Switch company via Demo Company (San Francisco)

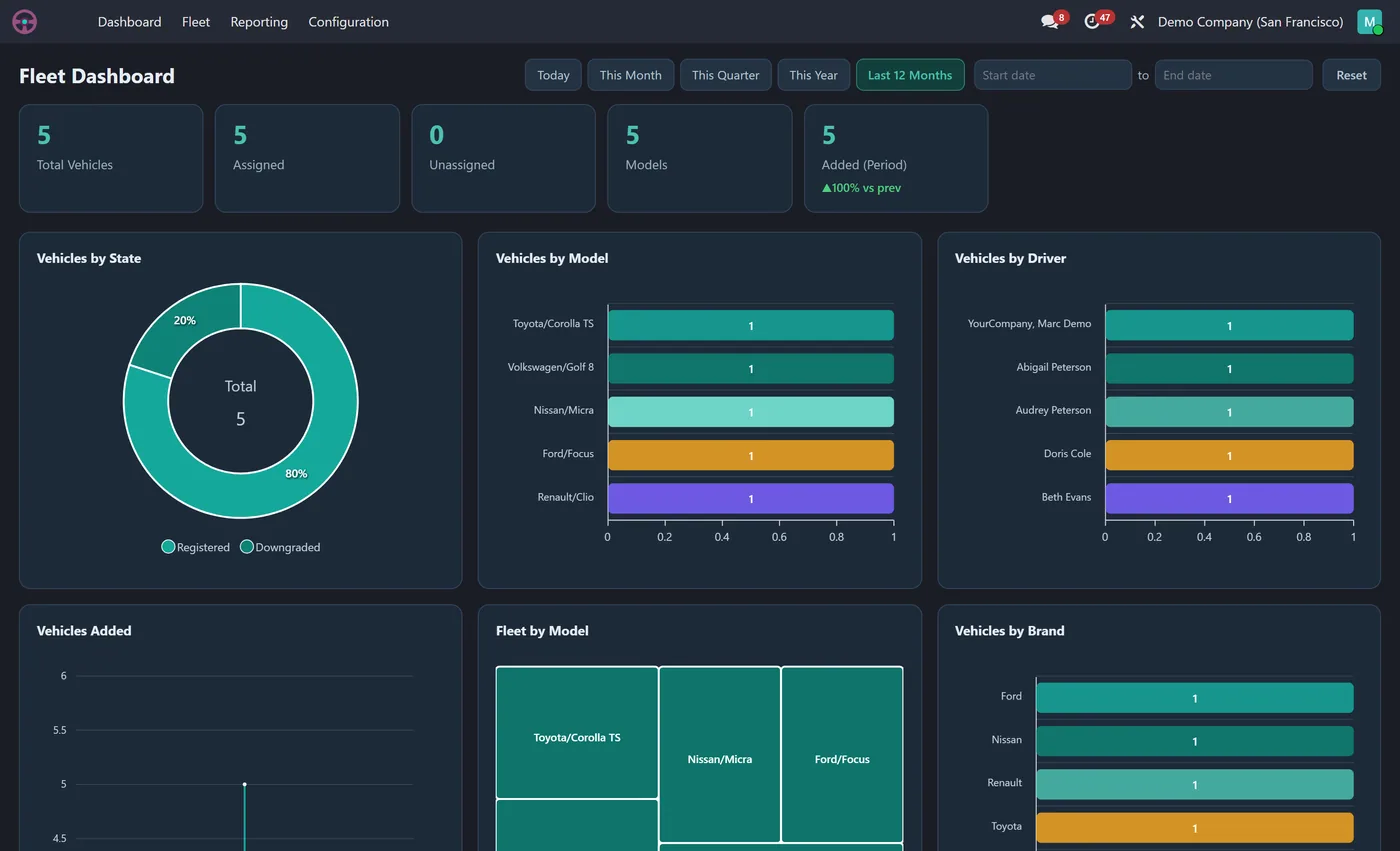pos(1250,22)
